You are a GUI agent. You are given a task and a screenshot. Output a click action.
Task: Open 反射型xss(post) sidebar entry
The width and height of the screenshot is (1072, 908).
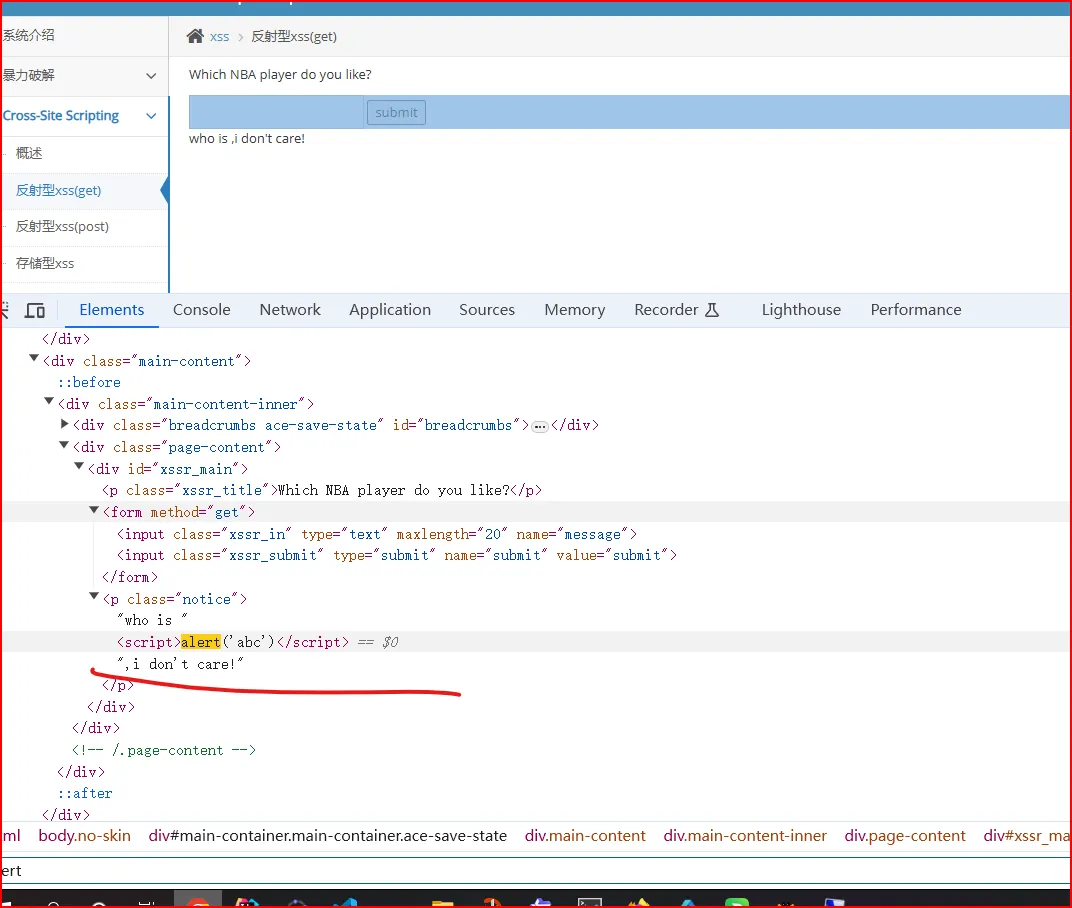coord(62,226)
